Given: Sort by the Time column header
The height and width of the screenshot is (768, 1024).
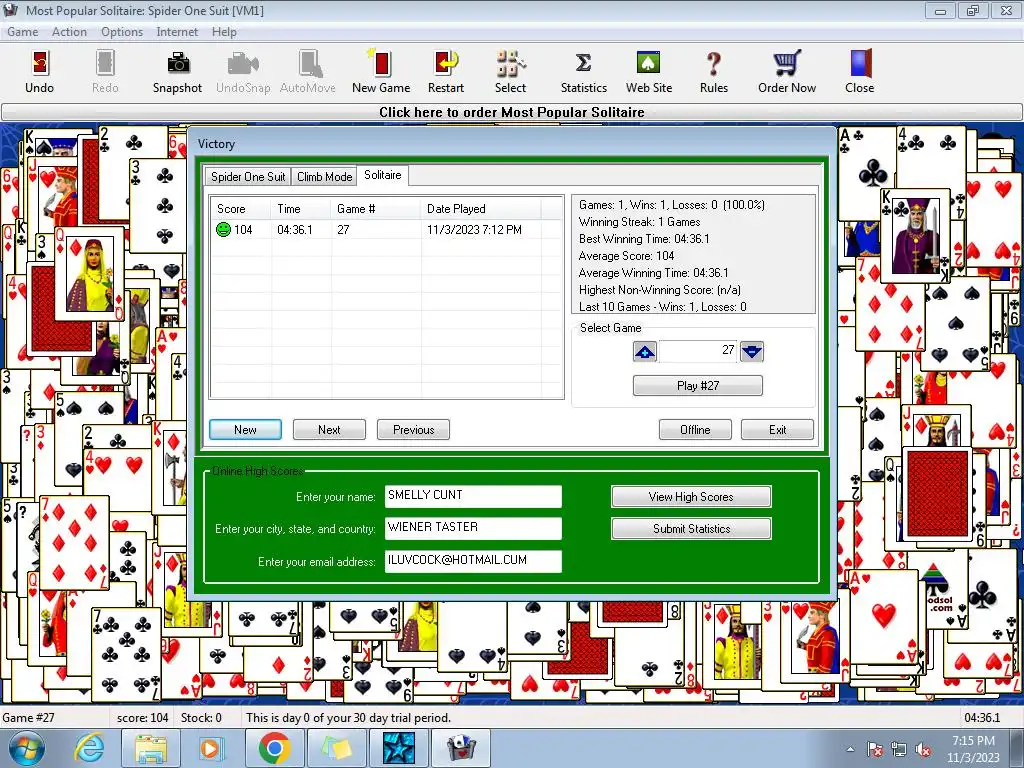Looking at the screenshot, I should (300, 209).
